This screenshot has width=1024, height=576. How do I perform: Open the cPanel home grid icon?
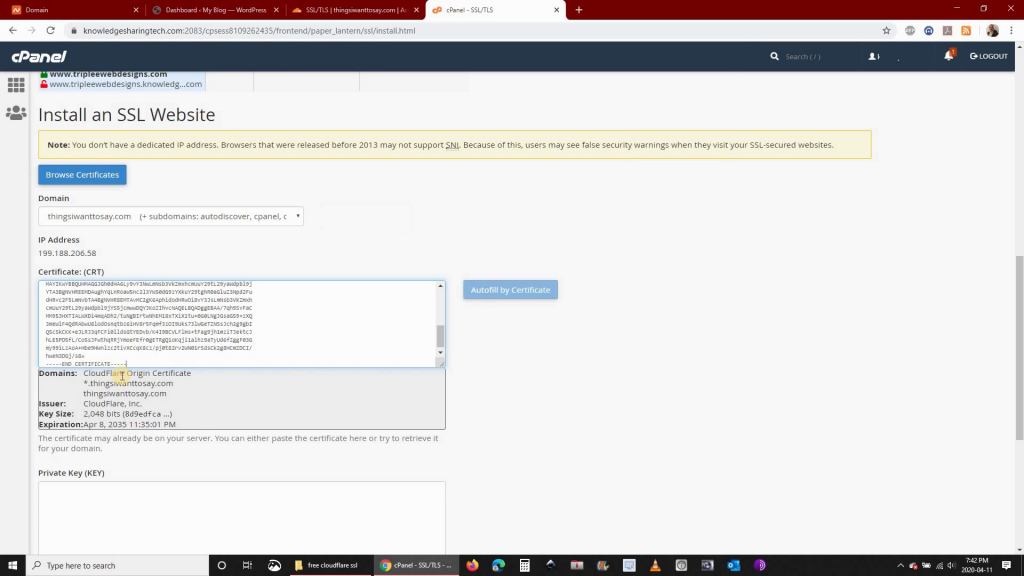pos(16,85)
